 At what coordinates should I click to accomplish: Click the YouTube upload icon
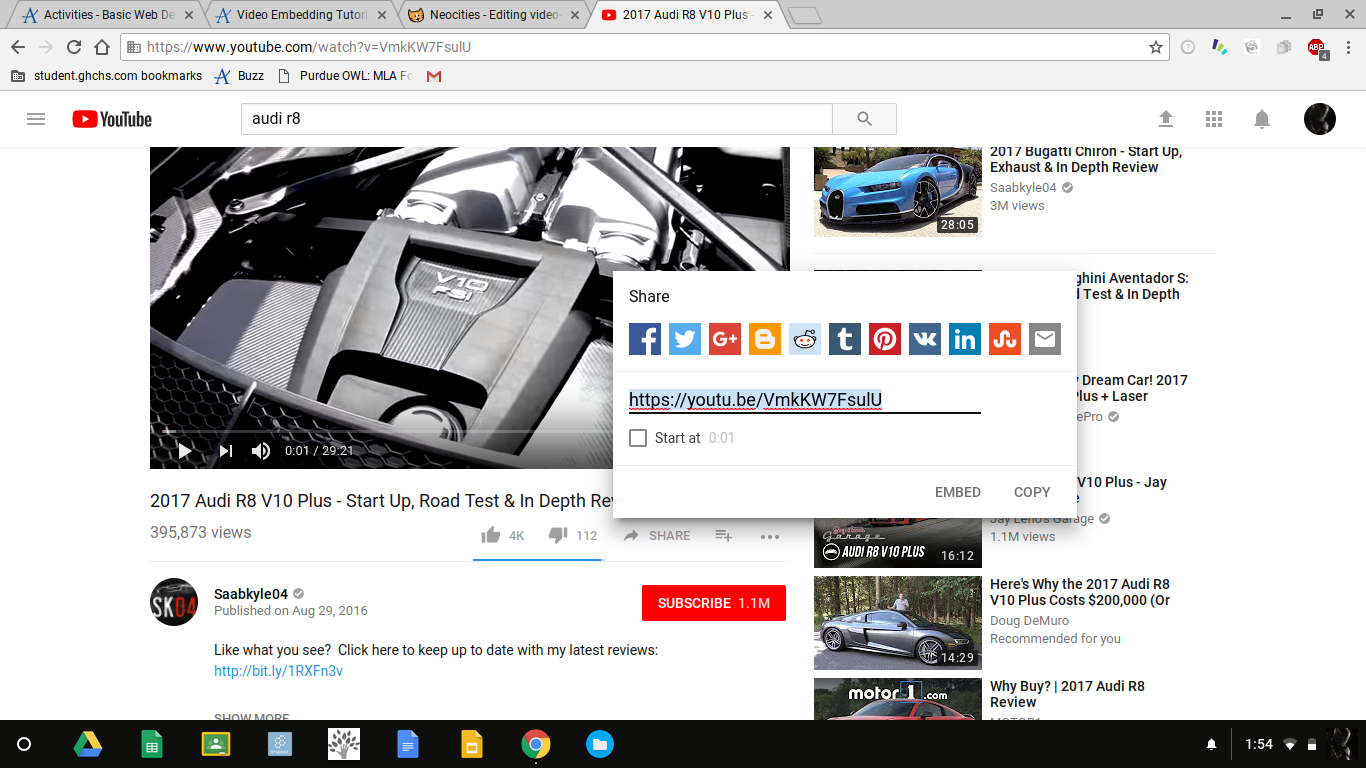1166,119
